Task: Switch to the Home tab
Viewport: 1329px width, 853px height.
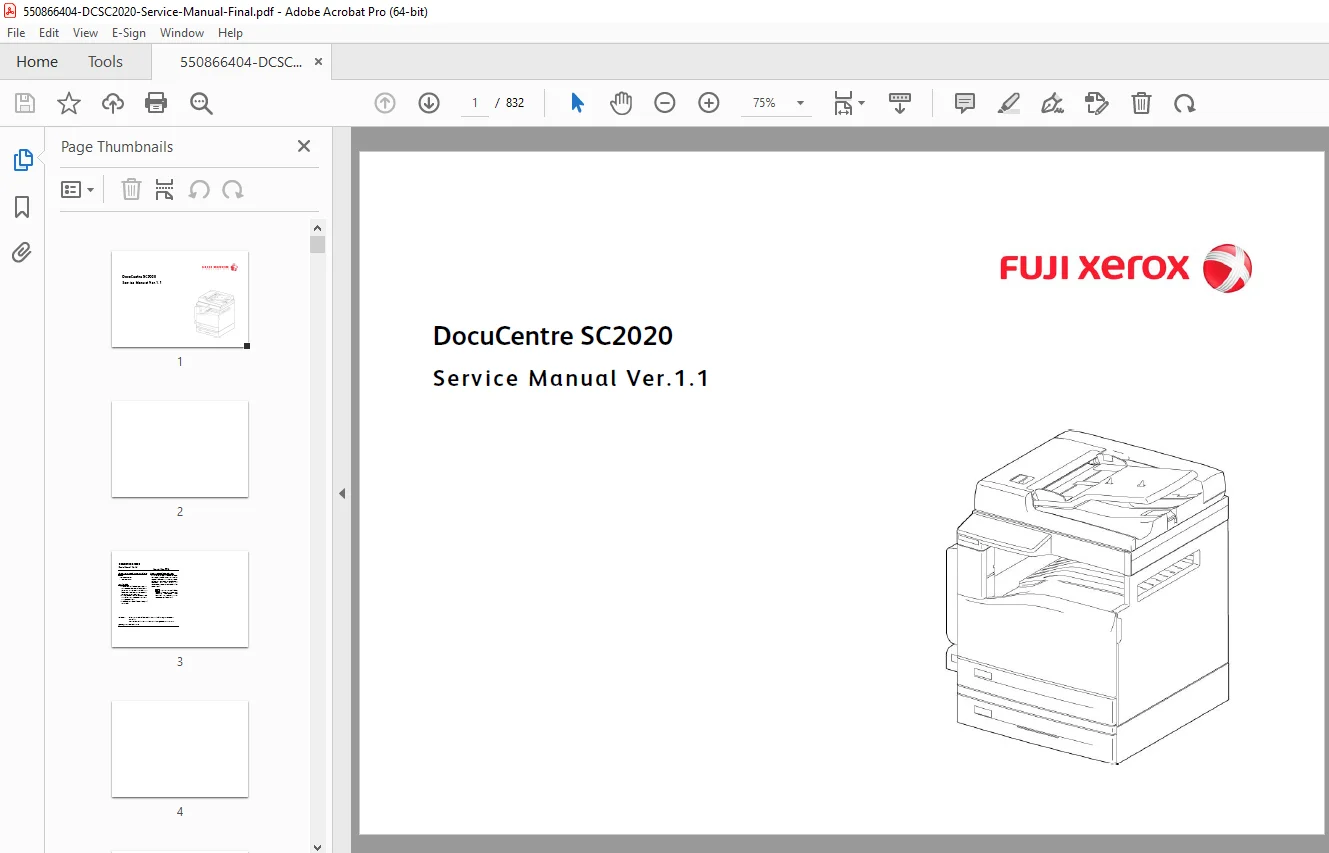Action: click(x=37, y=62)
